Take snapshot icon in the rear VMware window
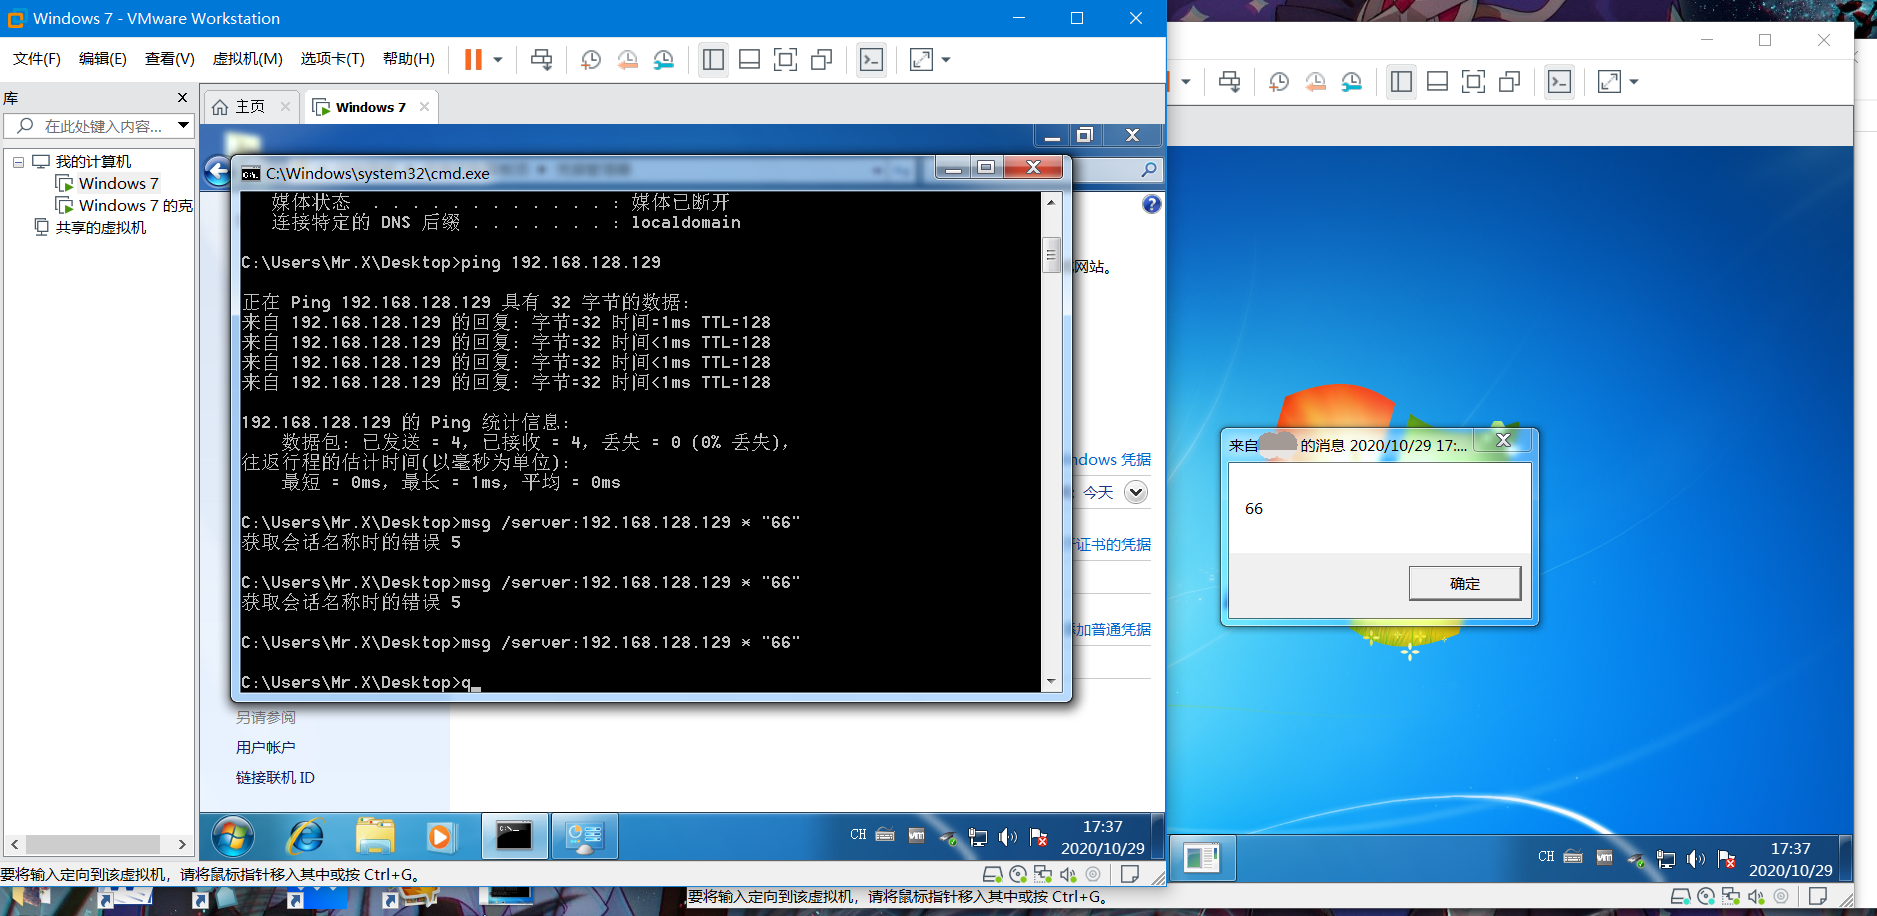 (1279, 82)
